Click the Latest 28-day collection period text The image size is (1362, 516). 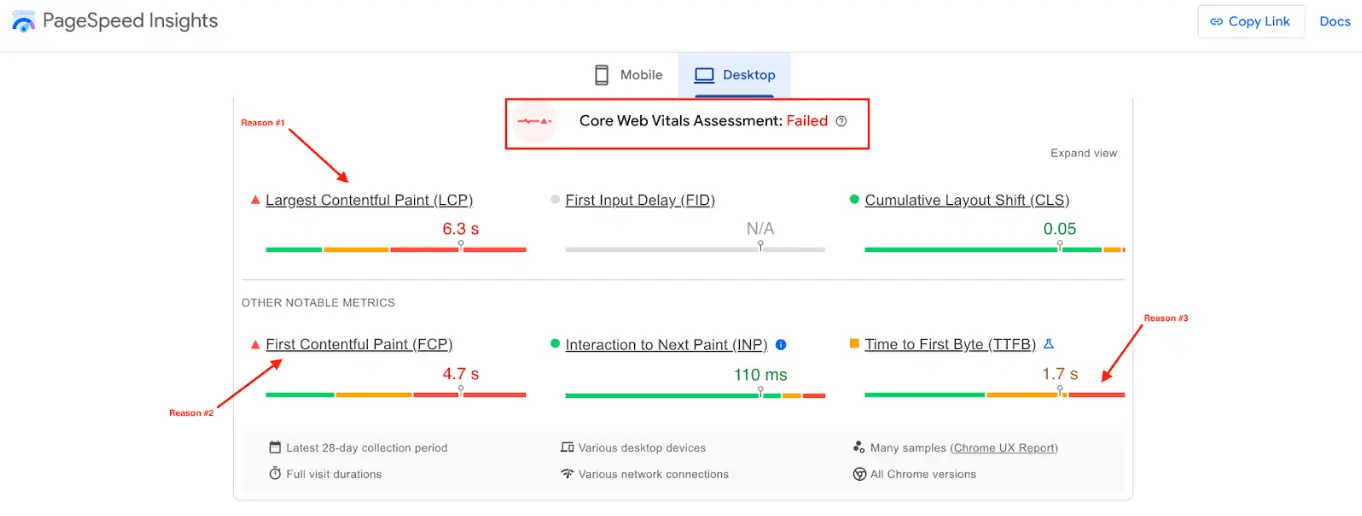(x=367, y=448)
